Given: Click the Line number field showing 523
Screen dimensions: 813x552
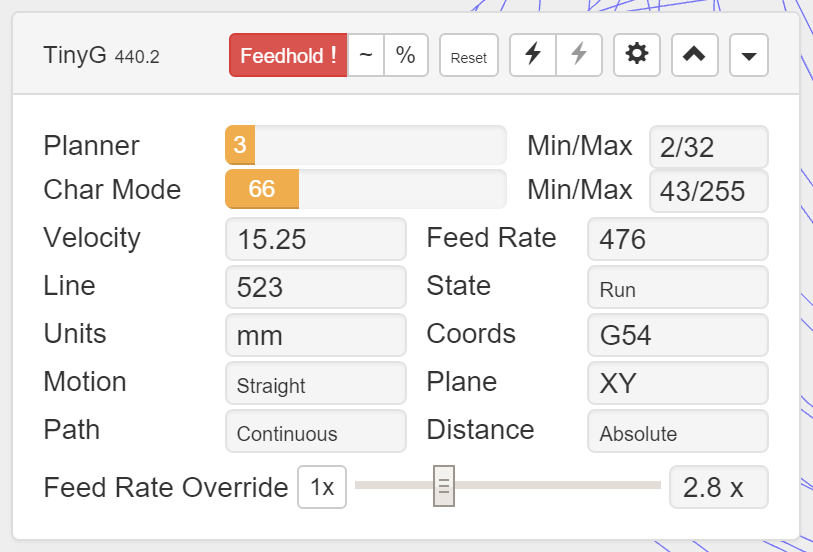Looking at the screenshot, I should (315, 287).
